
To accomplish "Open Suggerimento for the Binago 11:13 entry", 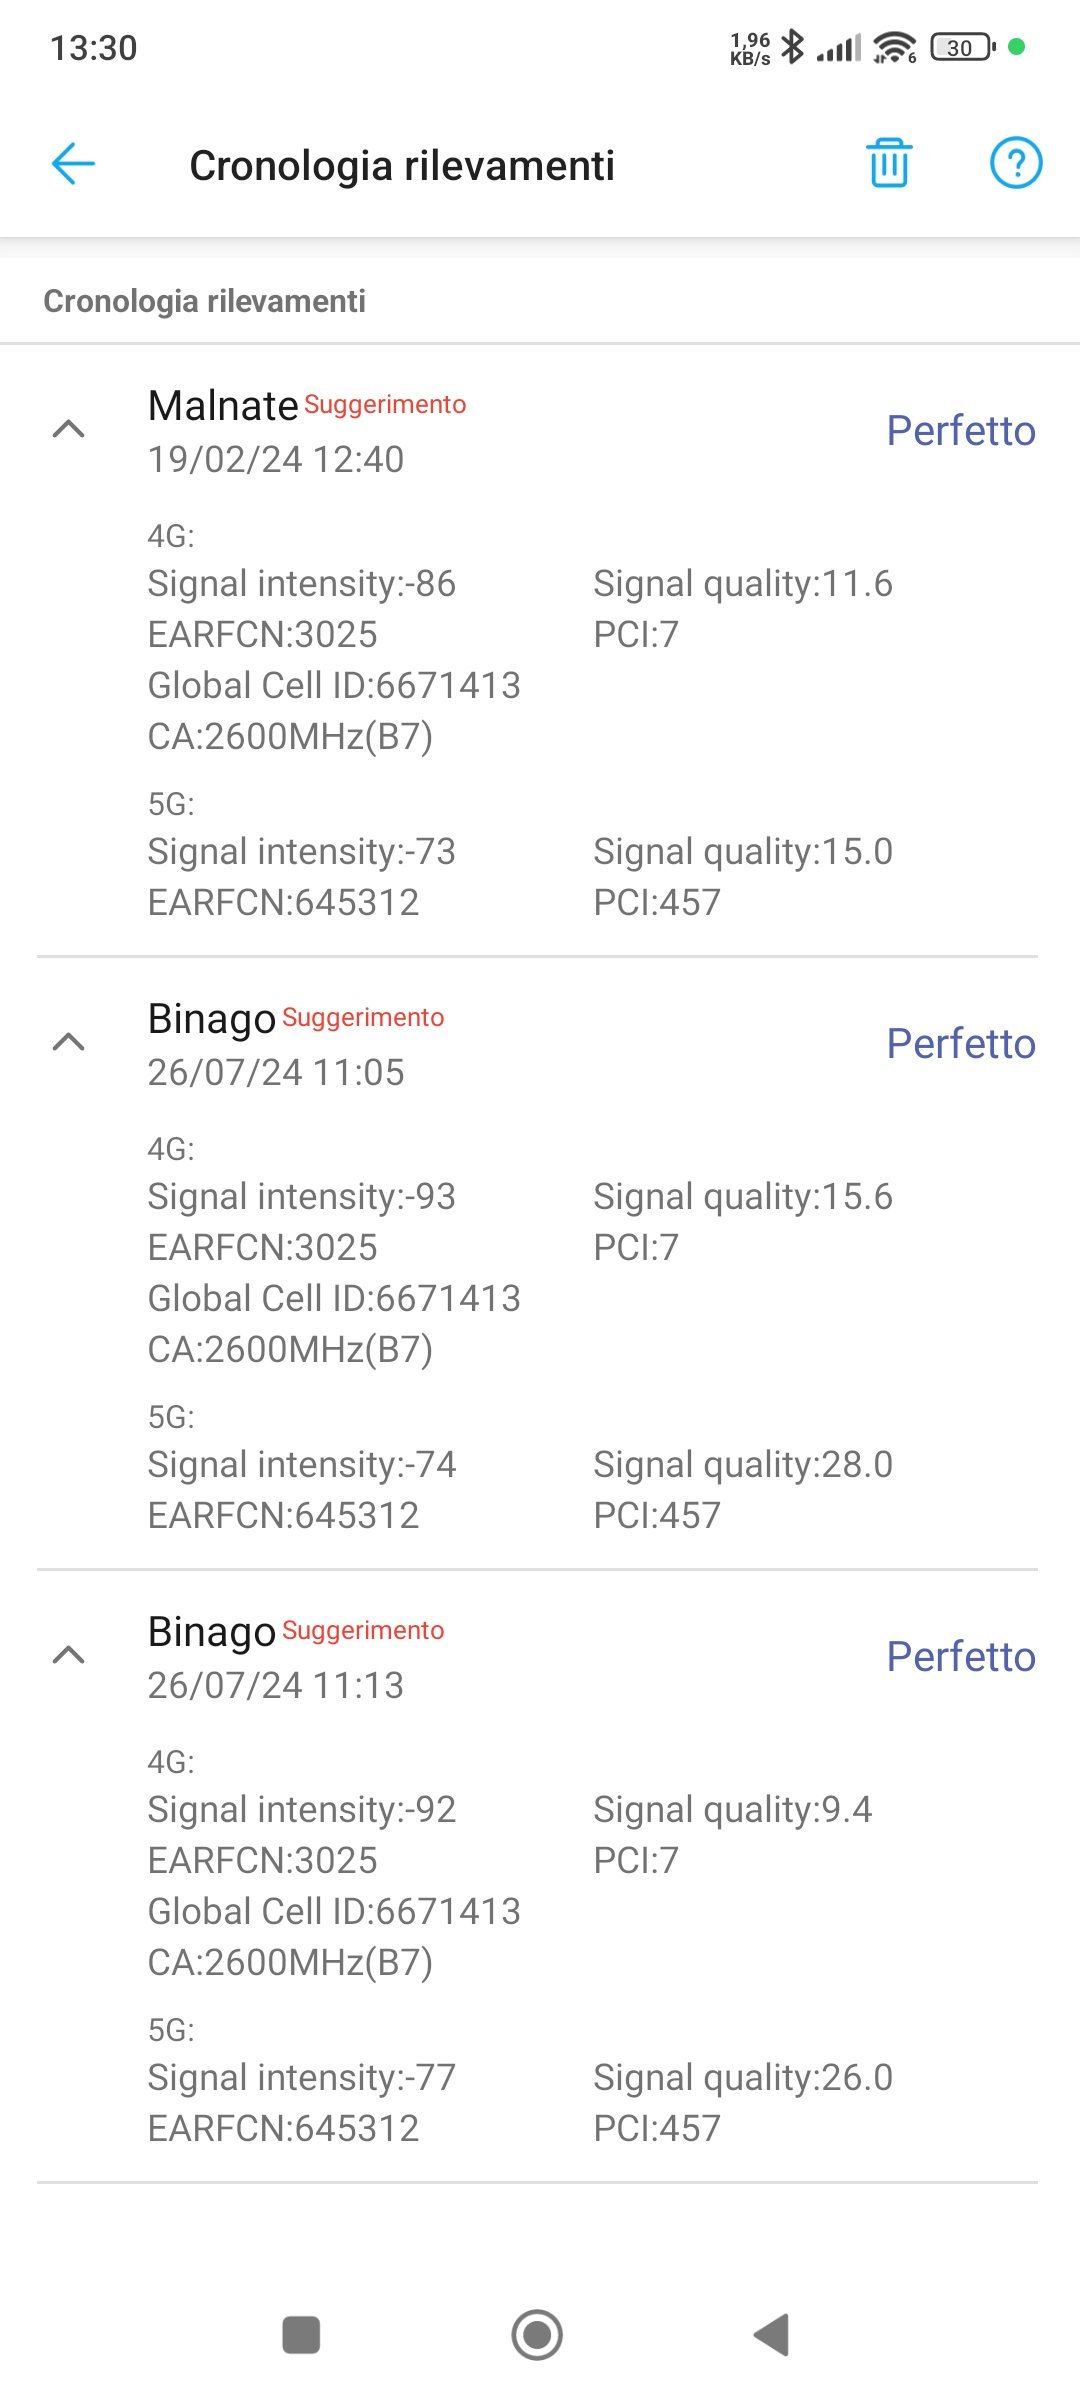I will (x=363, y=1631).
